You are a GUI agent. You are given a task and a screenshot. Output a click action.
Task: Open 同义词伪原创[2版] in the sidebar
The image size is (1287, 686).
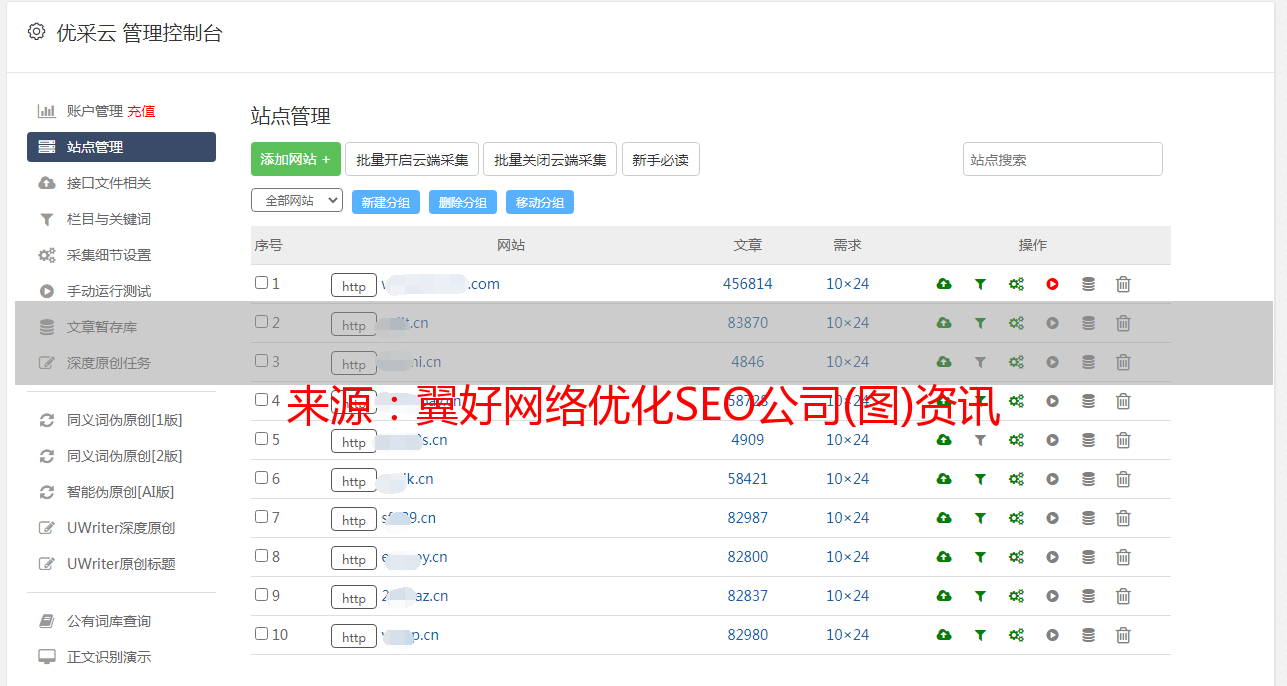pyautogui.click(x=124, y=456)
